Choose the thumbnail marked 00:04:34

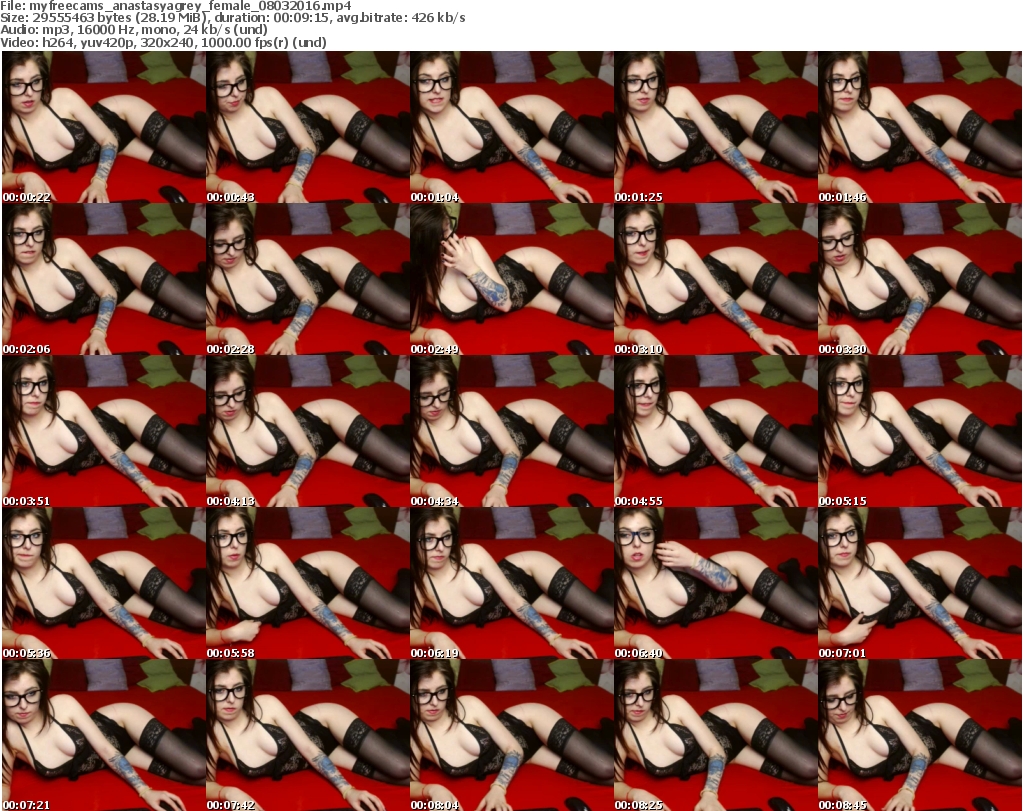[x=511, y=431]
